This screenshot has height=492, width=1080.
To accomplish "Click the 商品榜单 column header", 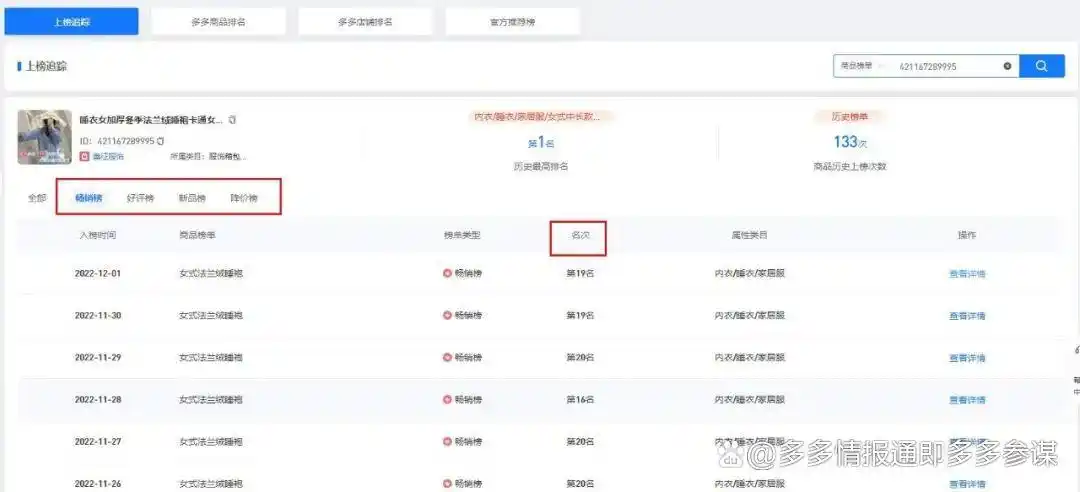I will (x=197, y=235).
